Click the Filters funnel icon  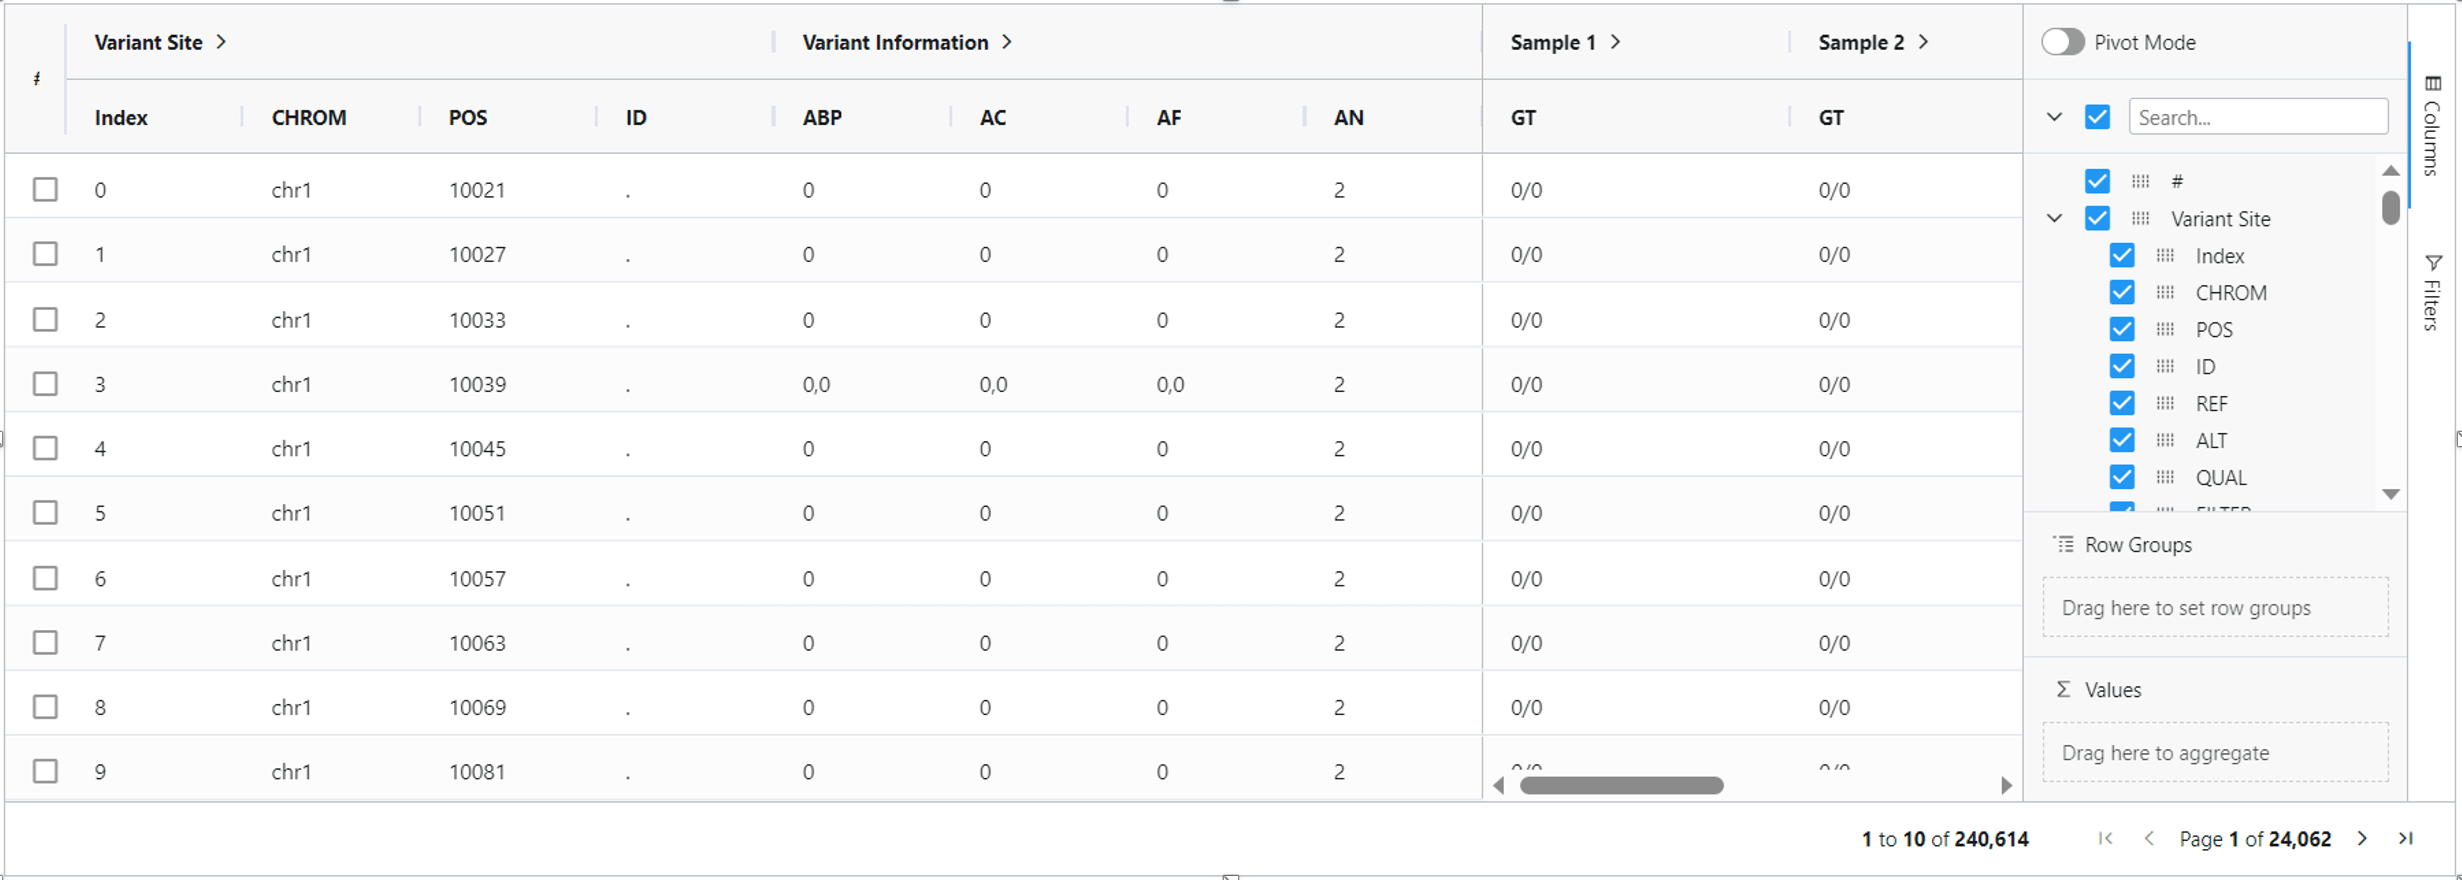coord(2433,263)
